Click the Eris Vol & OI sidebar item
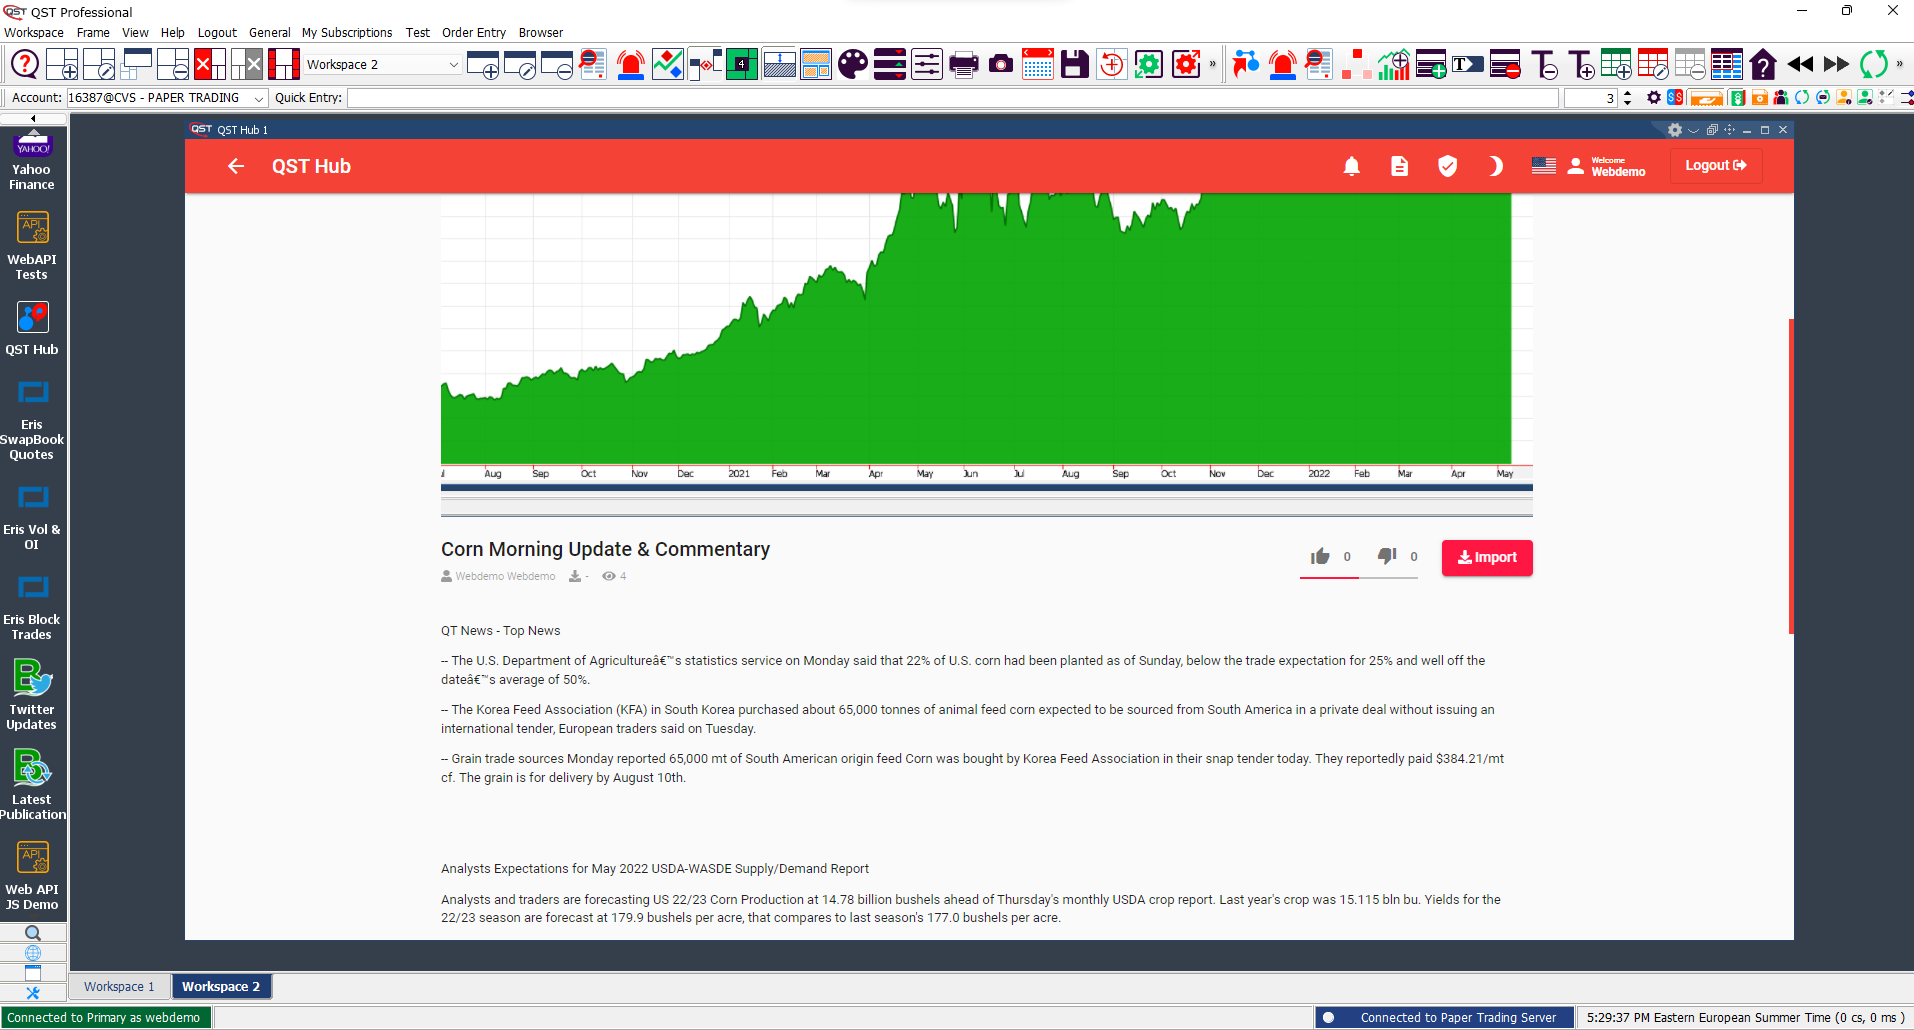 pos(32,516)
